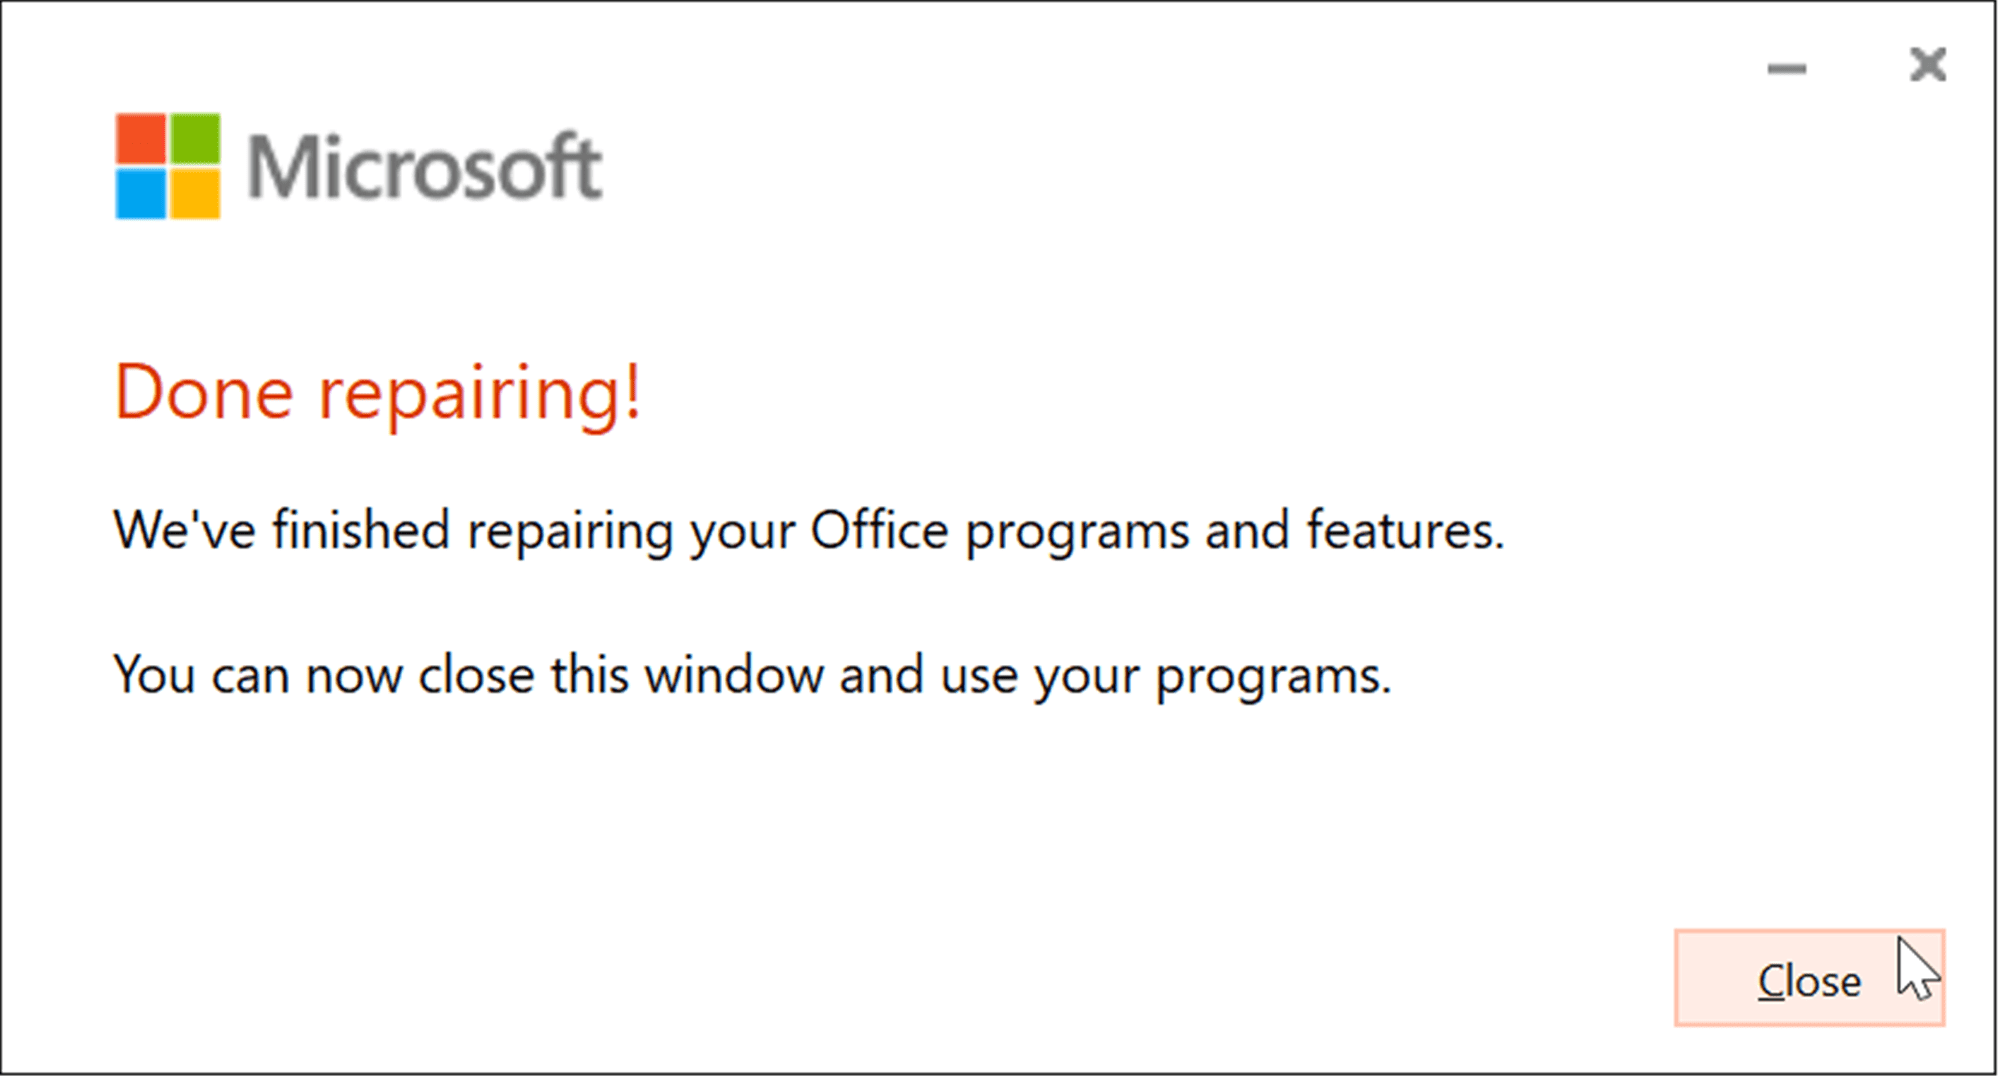This screenshot has width=2014, height=1076.
Task: Click the Close button
Action: (x=1808, y=979)
